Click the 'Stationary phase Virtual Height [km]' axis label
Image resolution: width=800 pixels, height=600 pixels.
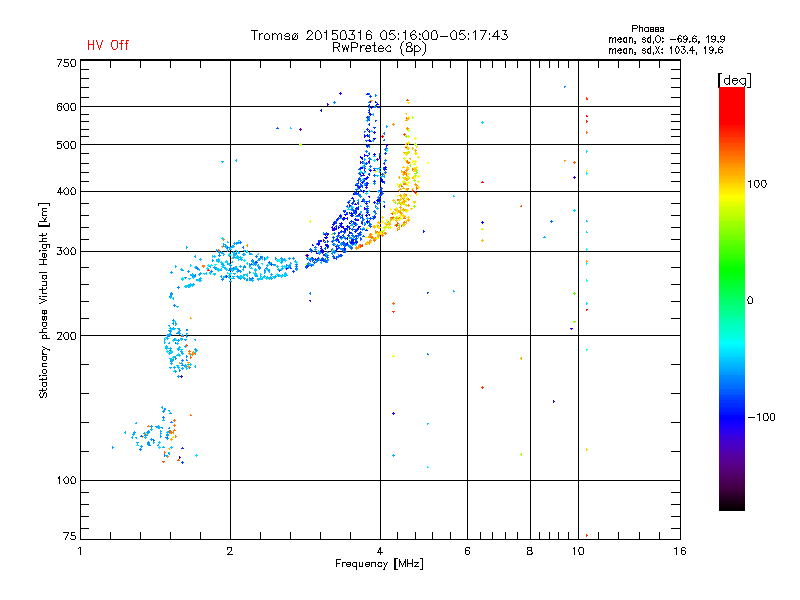tap(44, 301)
